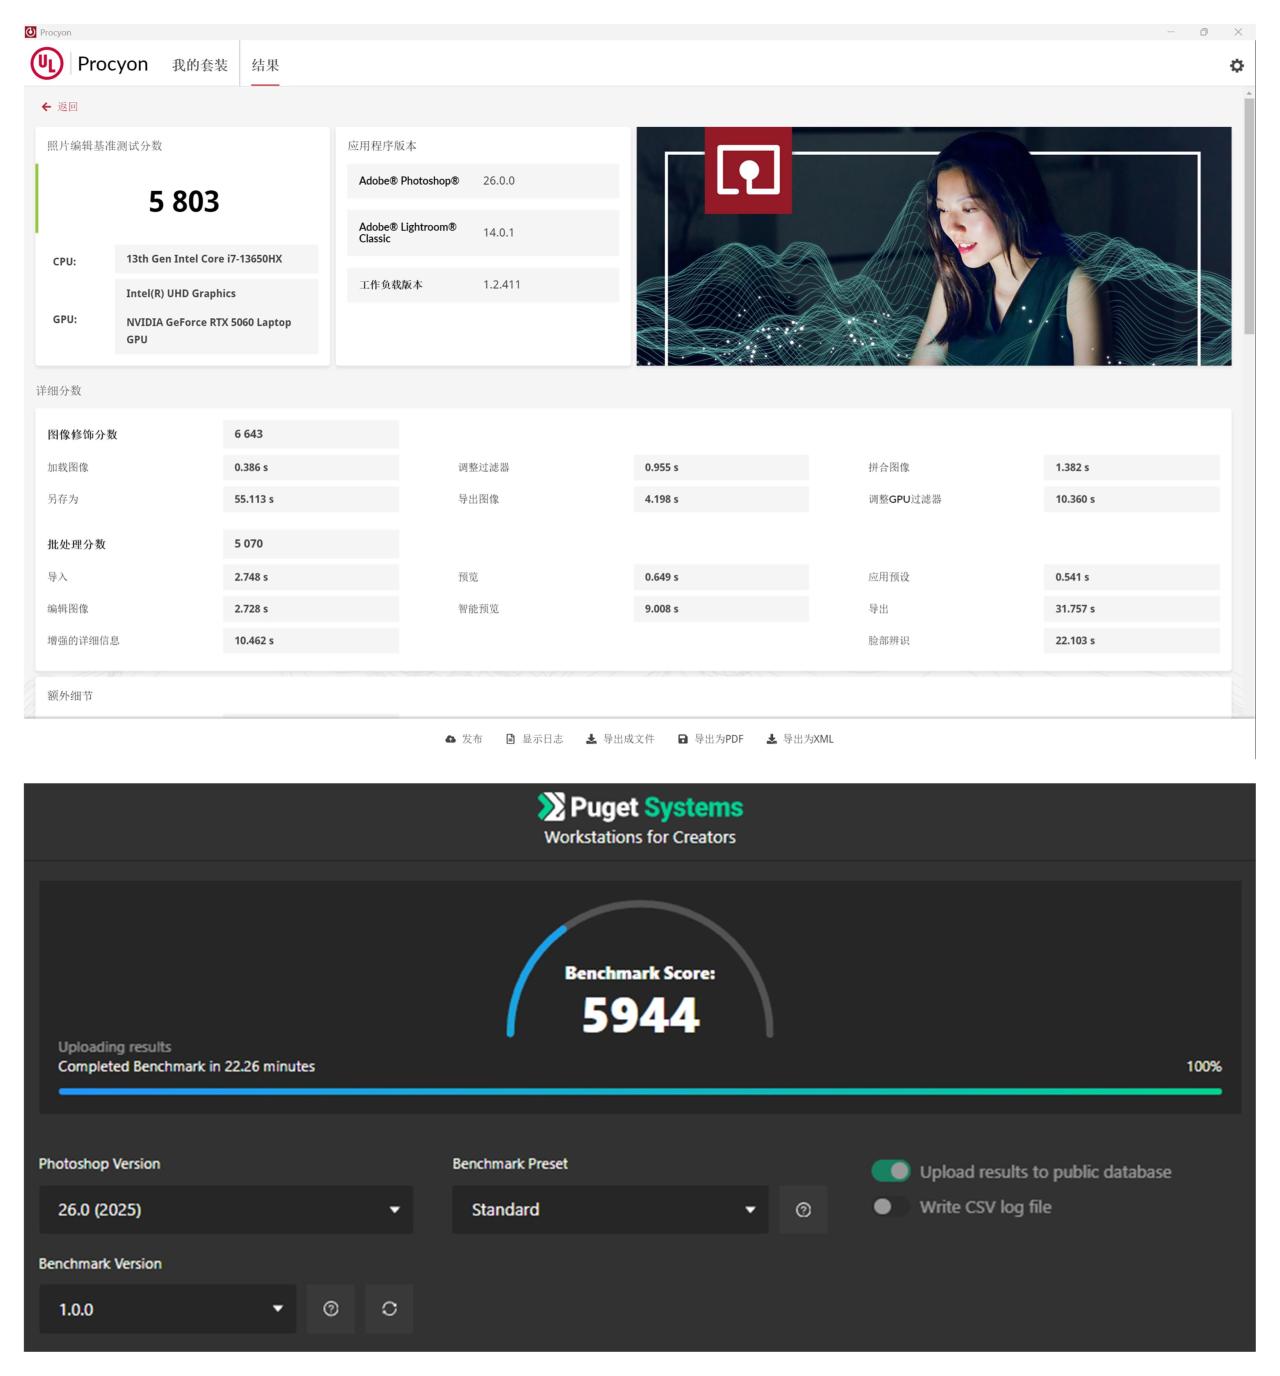Click the Procyon results vertical scrollbar
This screenshot has width=1280, height=1376.
pyautogui.click(x=1249, y=215)
